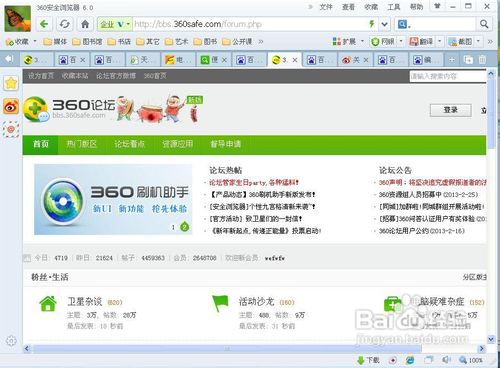Click the 设为首页 link
This screenshot has height=368, width=500.
[x=41, y=76]
